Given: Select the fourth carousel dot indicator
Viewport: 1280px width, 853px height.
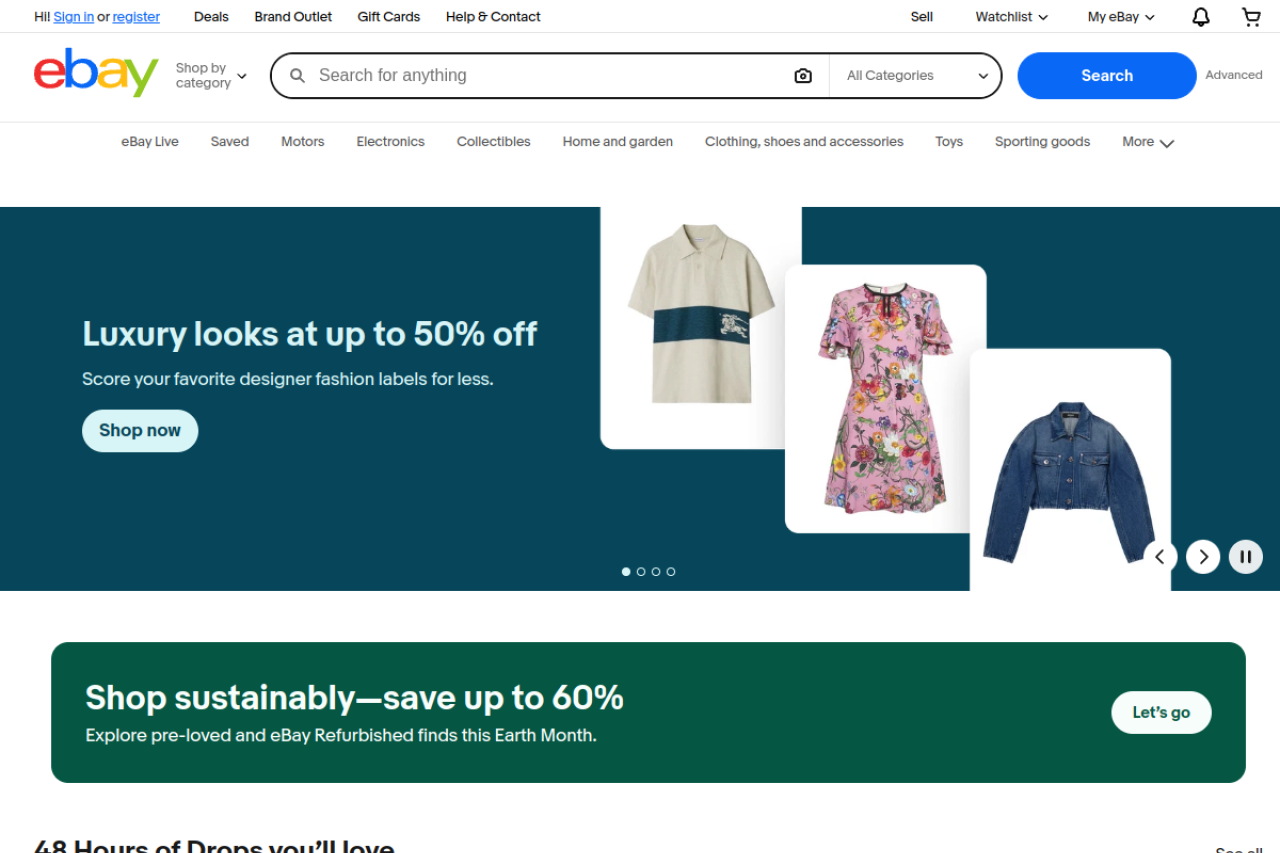Looking at the screenshot, I should pos(671,572).
